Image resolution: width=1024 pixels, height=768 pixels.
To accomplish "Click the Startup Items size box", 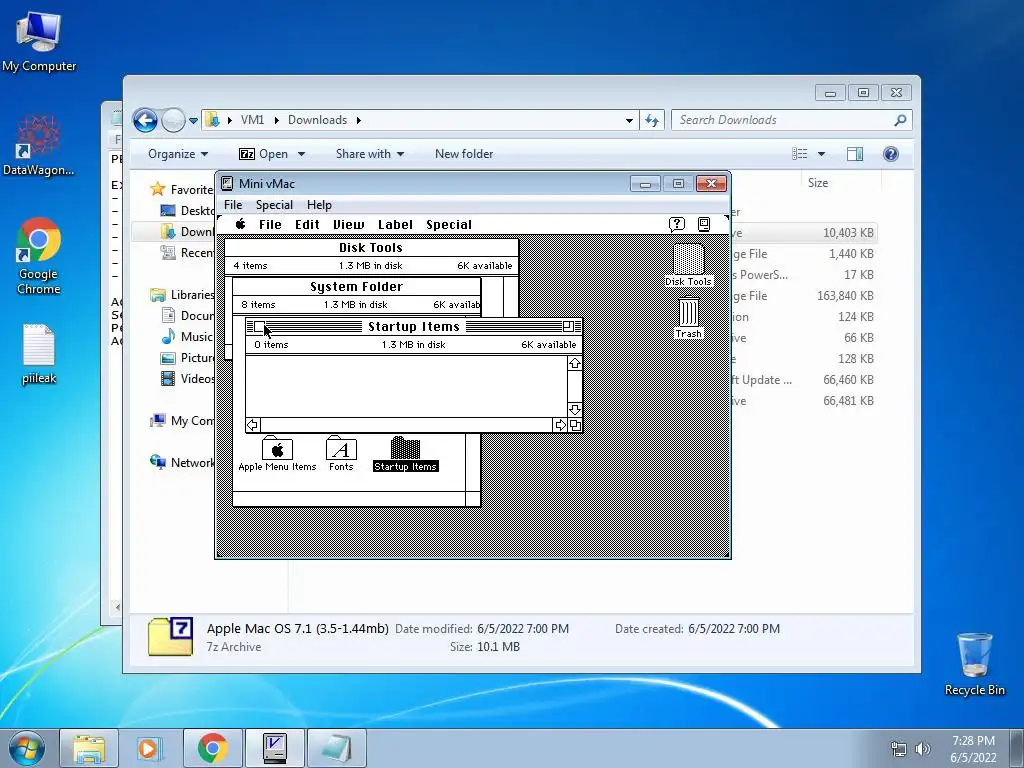I will (x=575, y=425).
